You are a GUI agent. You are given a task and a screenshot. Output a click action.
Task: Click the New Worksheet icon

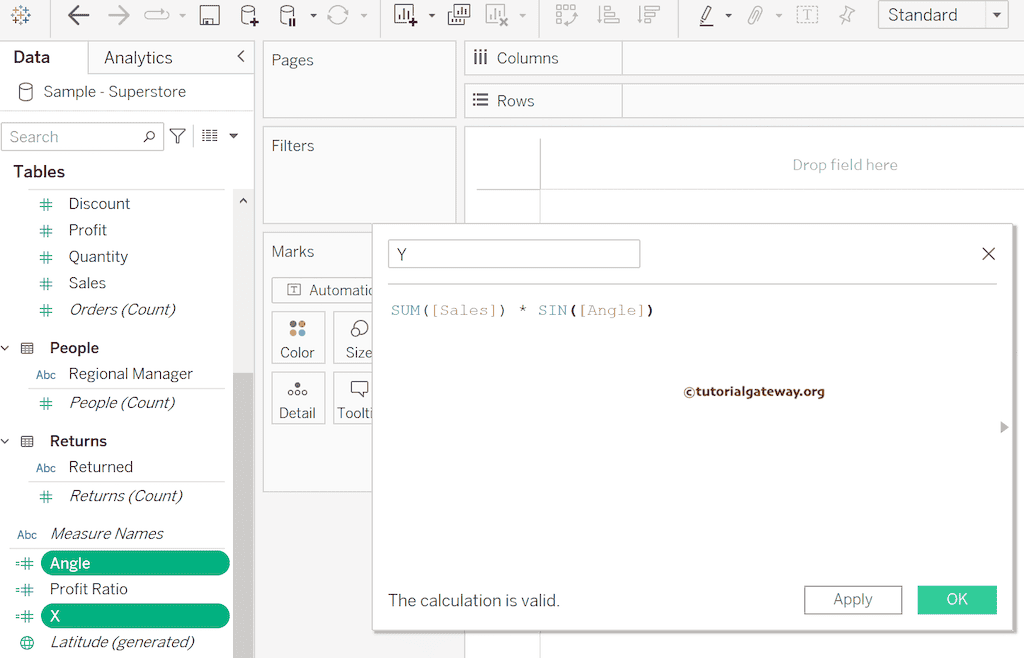[405, 15]
